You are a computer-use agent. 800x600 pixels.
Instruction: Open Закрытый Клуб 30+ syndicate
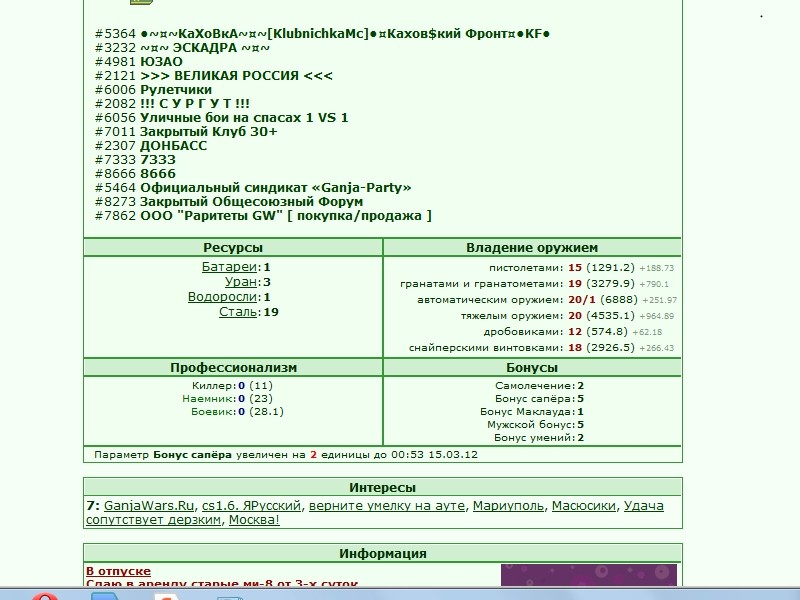pos(209,132)
